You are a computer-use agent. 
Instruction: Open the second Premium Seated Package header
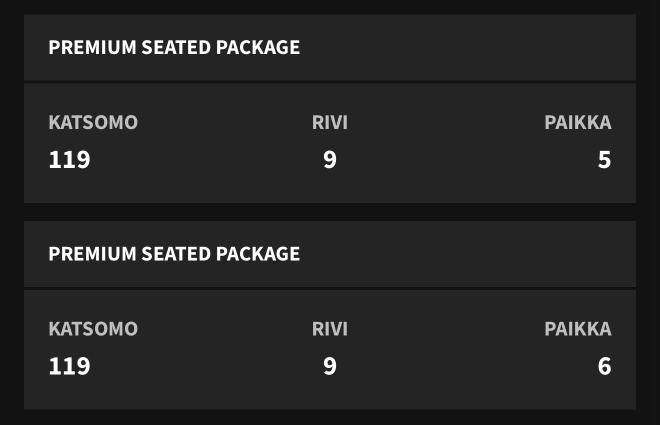[330, 254]
